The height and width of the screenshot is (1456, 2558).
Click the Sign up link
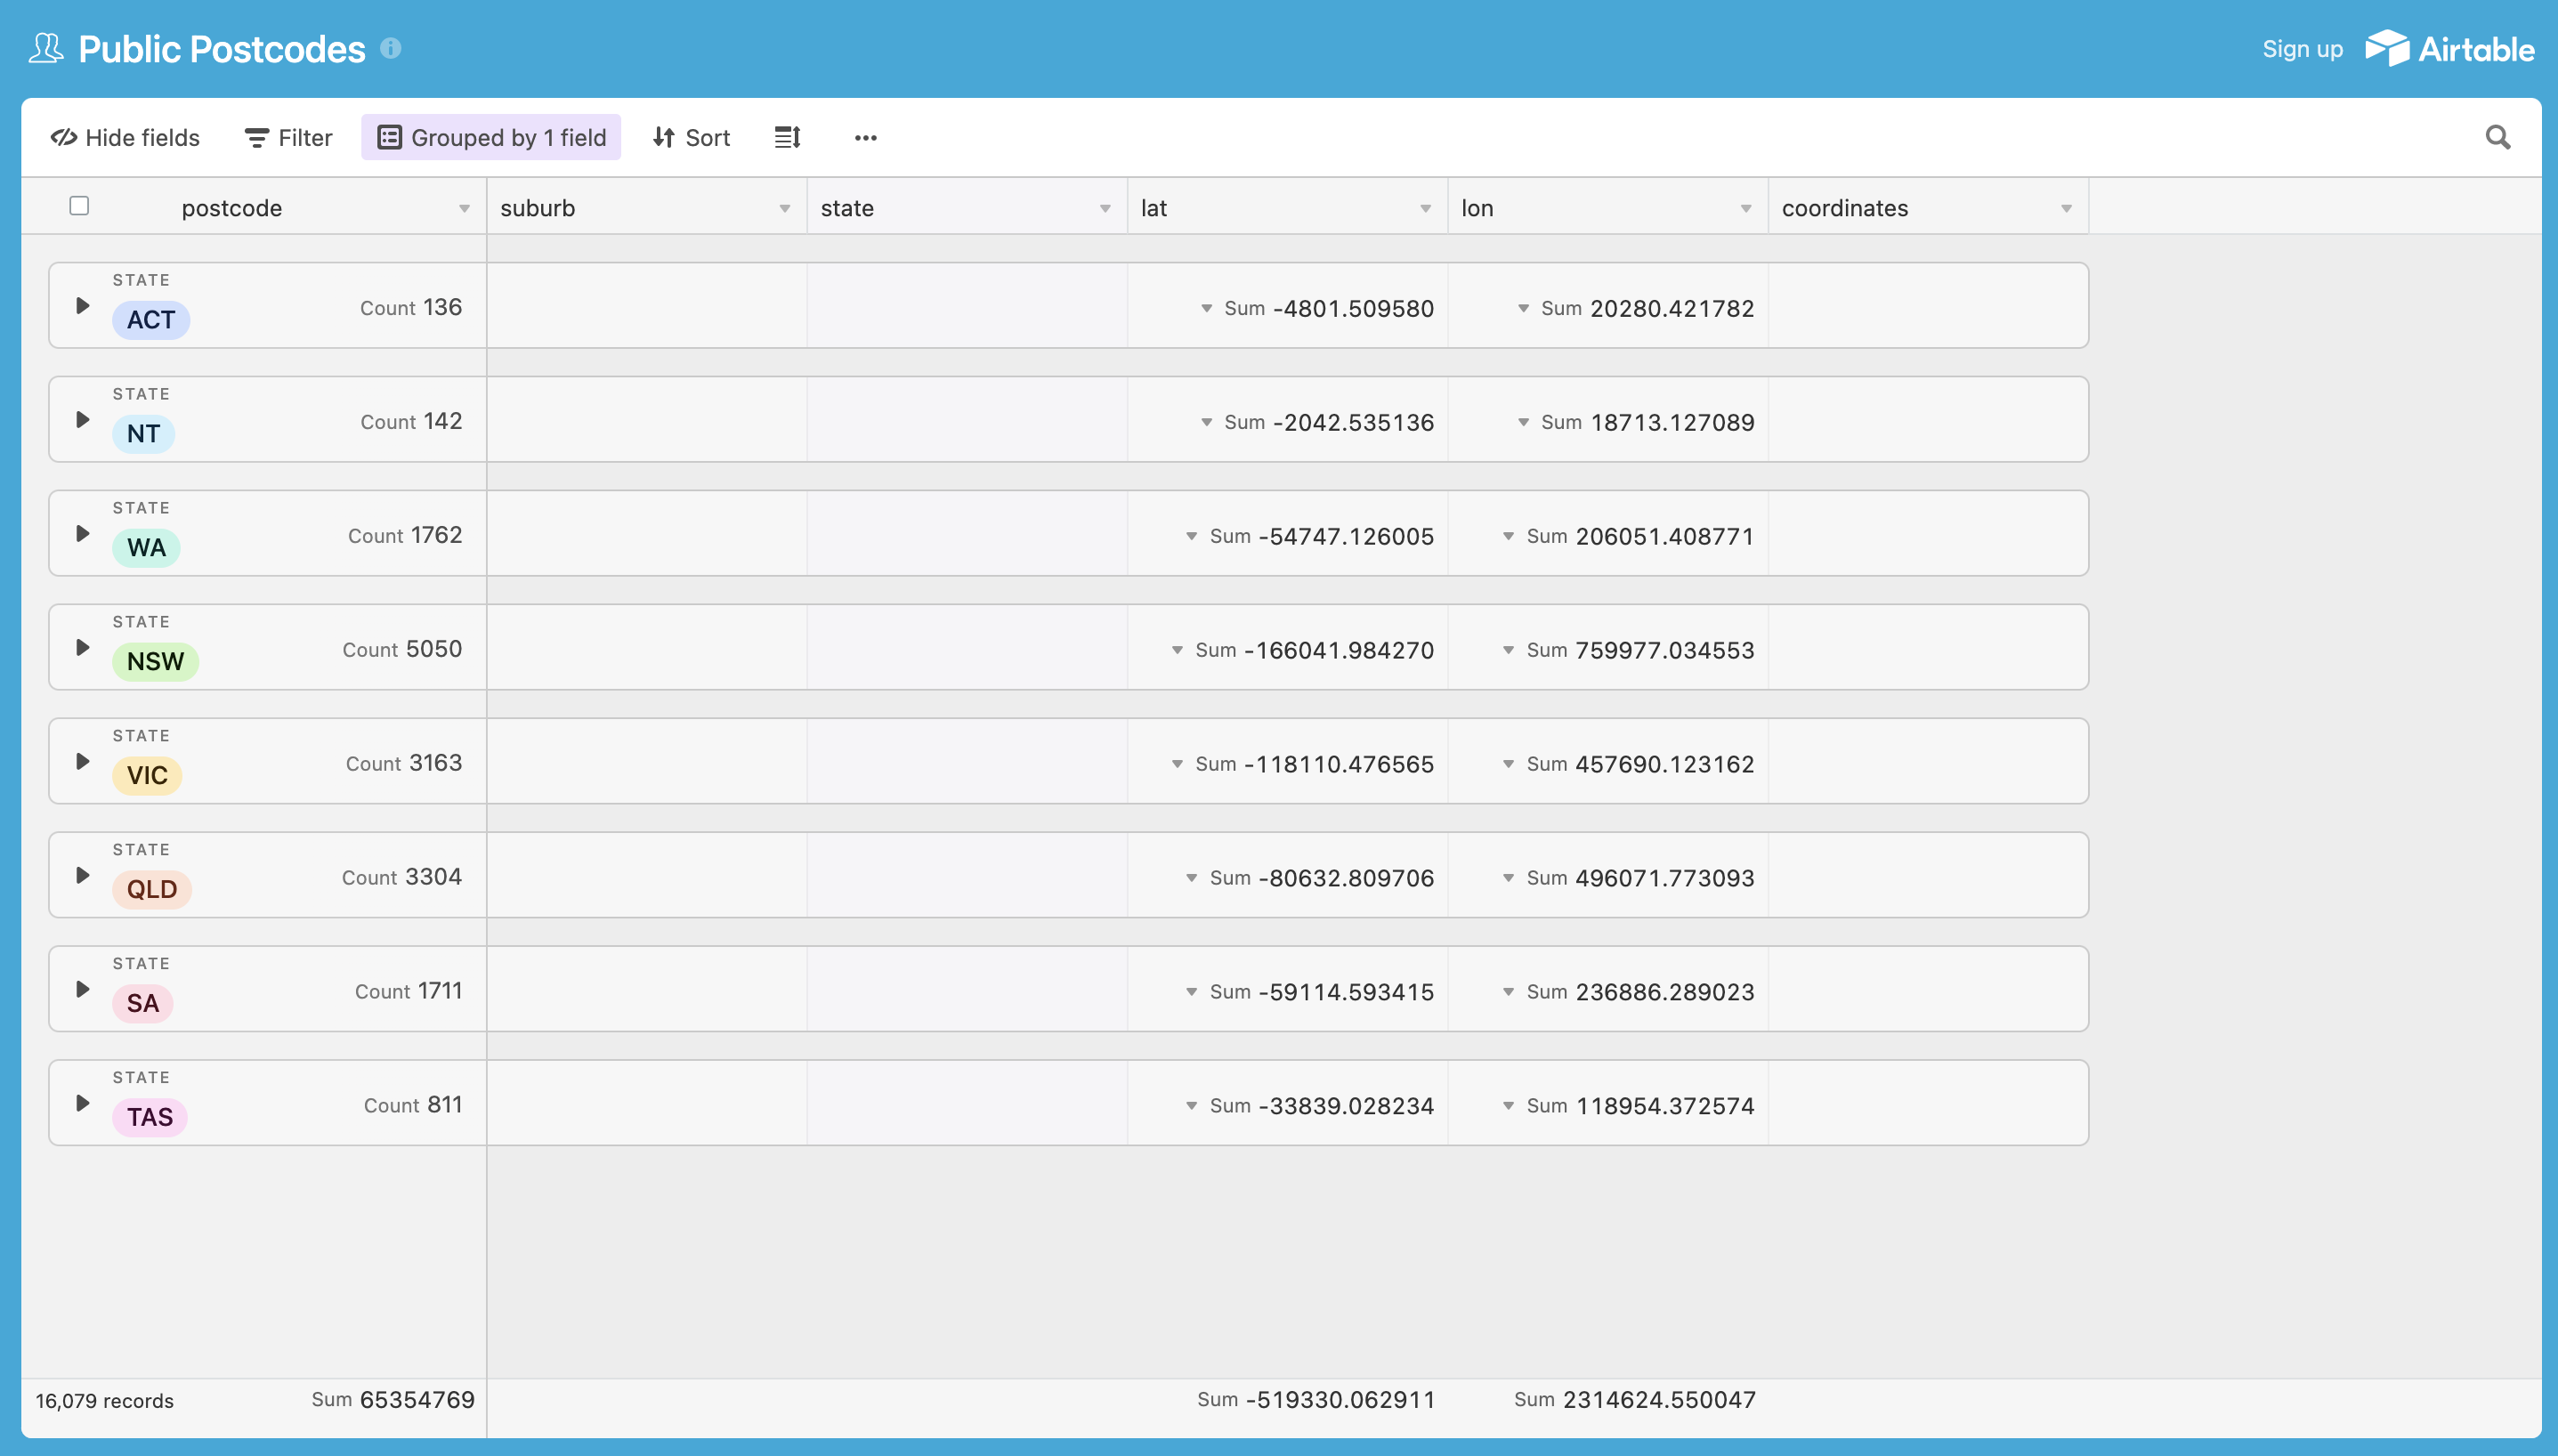2302,48
